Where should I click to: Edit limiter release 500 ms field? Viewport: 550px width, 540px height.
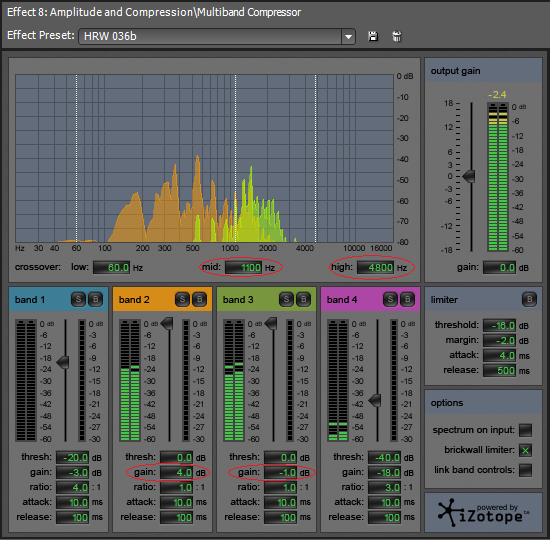click(x=499, y=371)
